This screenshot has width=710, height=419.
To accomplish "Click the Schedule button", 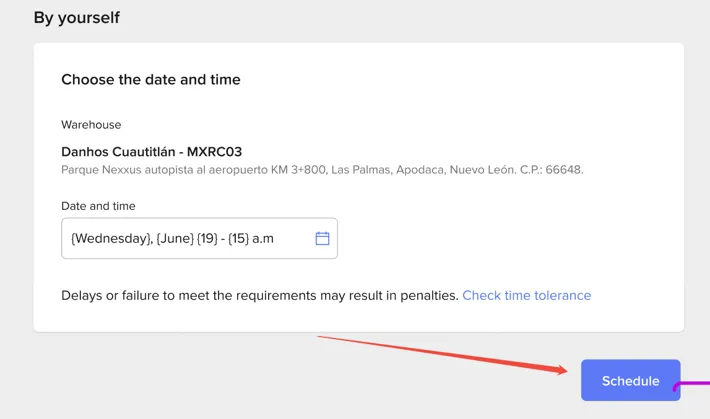I will 630,380.
